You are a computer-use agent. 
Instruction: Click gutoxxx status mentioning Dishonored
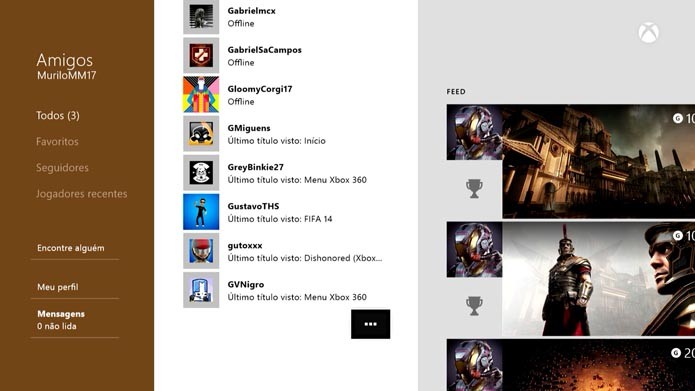tap(305, 258)
